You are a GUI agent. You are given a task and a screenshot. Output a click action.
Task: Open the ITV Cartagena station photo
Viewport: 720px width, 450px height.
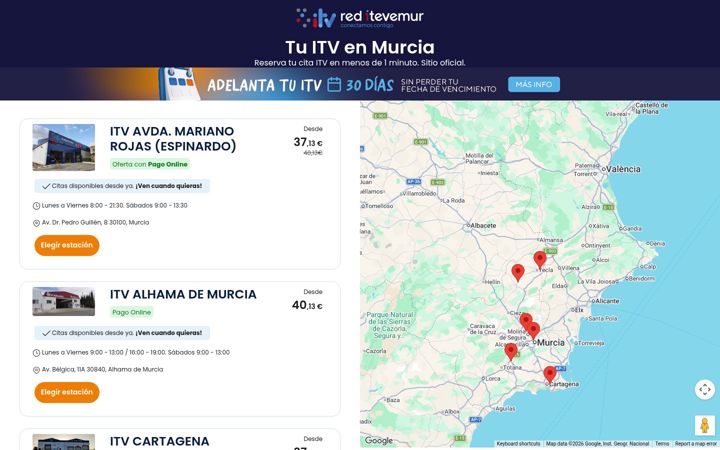(63, 442)
